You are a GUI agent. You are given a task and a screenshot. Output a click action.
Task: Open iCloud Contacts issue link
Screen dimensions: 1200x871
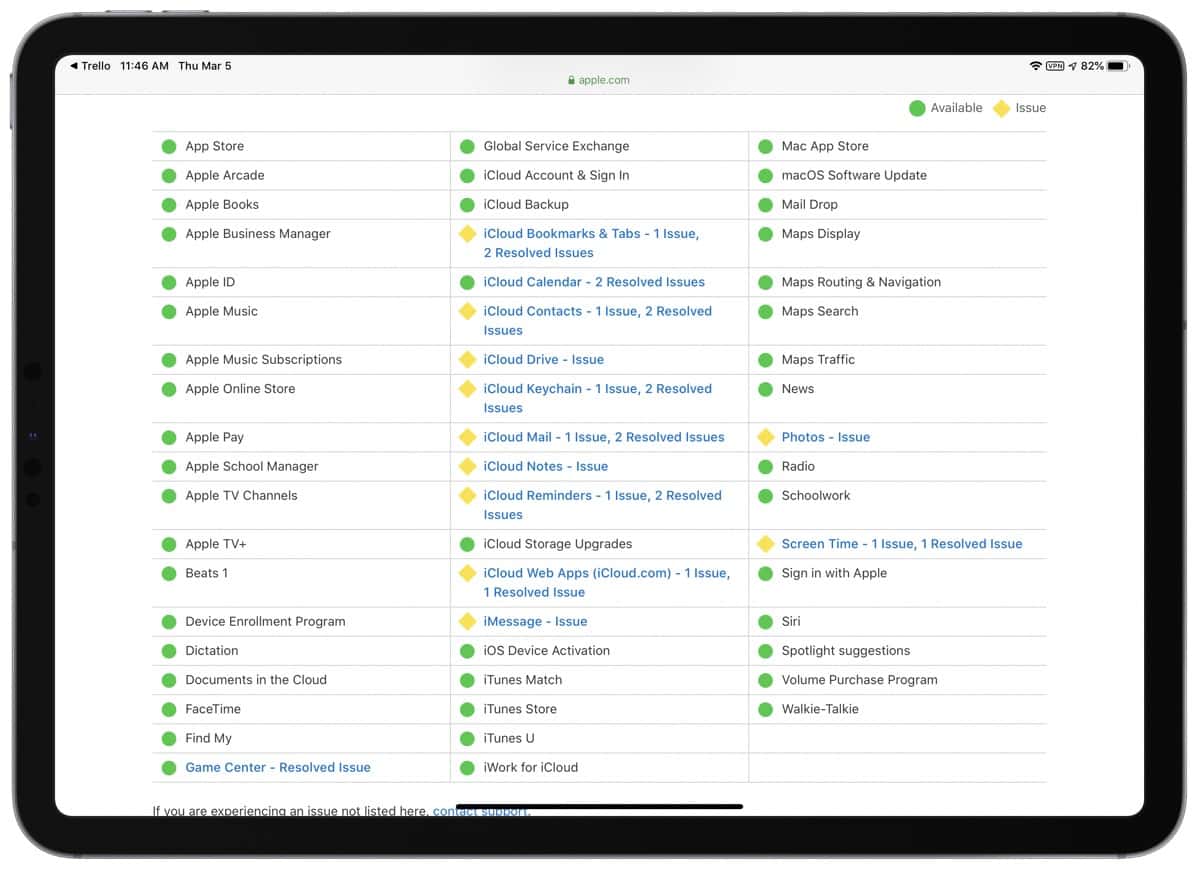tap(598, 321)
